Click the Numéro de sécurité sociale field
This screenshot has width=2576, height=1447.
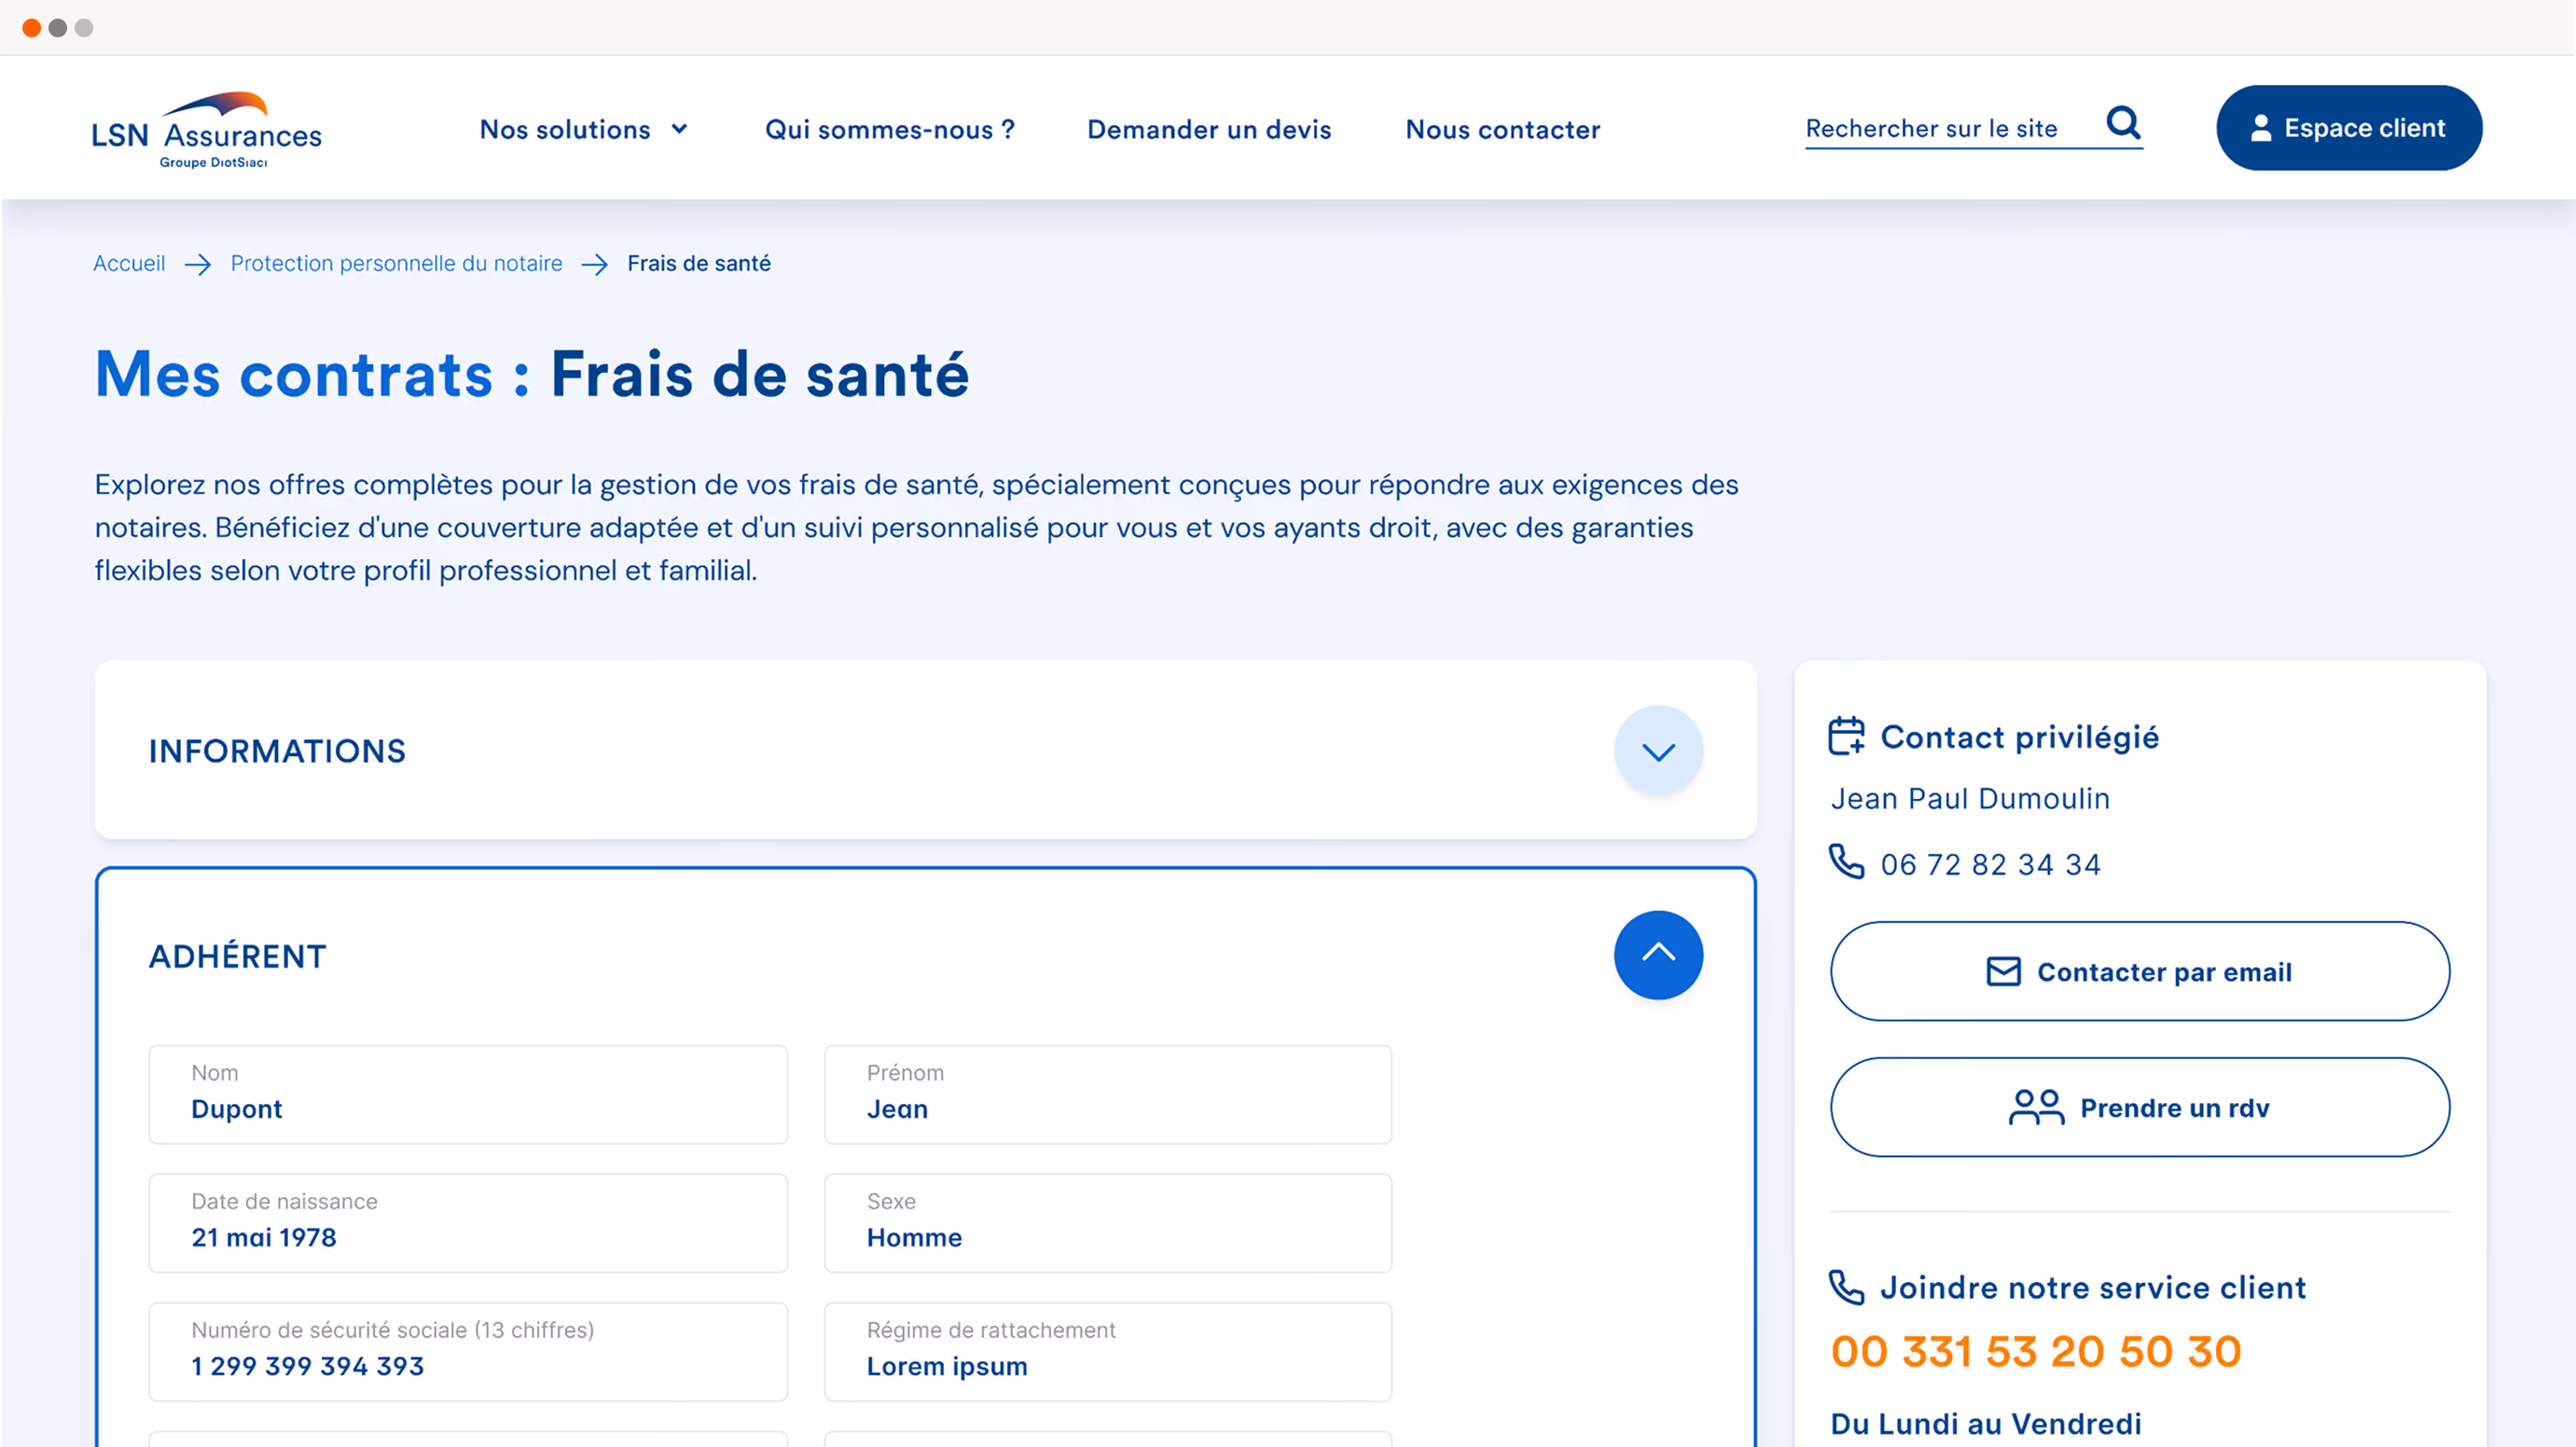pos(468,1352)
